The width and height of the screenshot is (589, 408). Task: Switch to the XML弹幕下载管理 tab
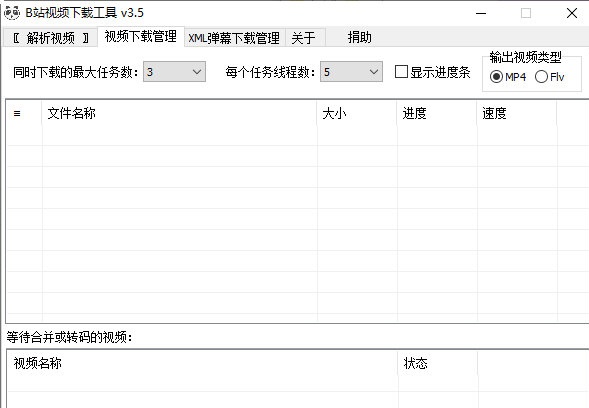pyautogui.click(x=234, y=38)
